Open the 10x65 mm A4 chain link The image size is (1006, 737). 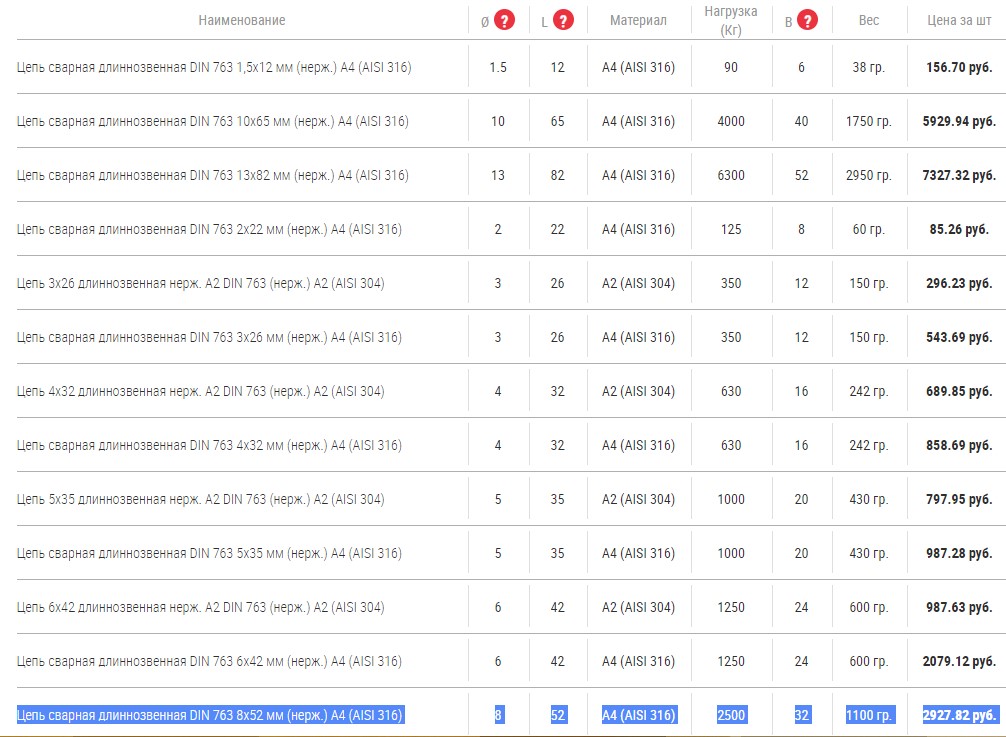click(x=212, y=121)
